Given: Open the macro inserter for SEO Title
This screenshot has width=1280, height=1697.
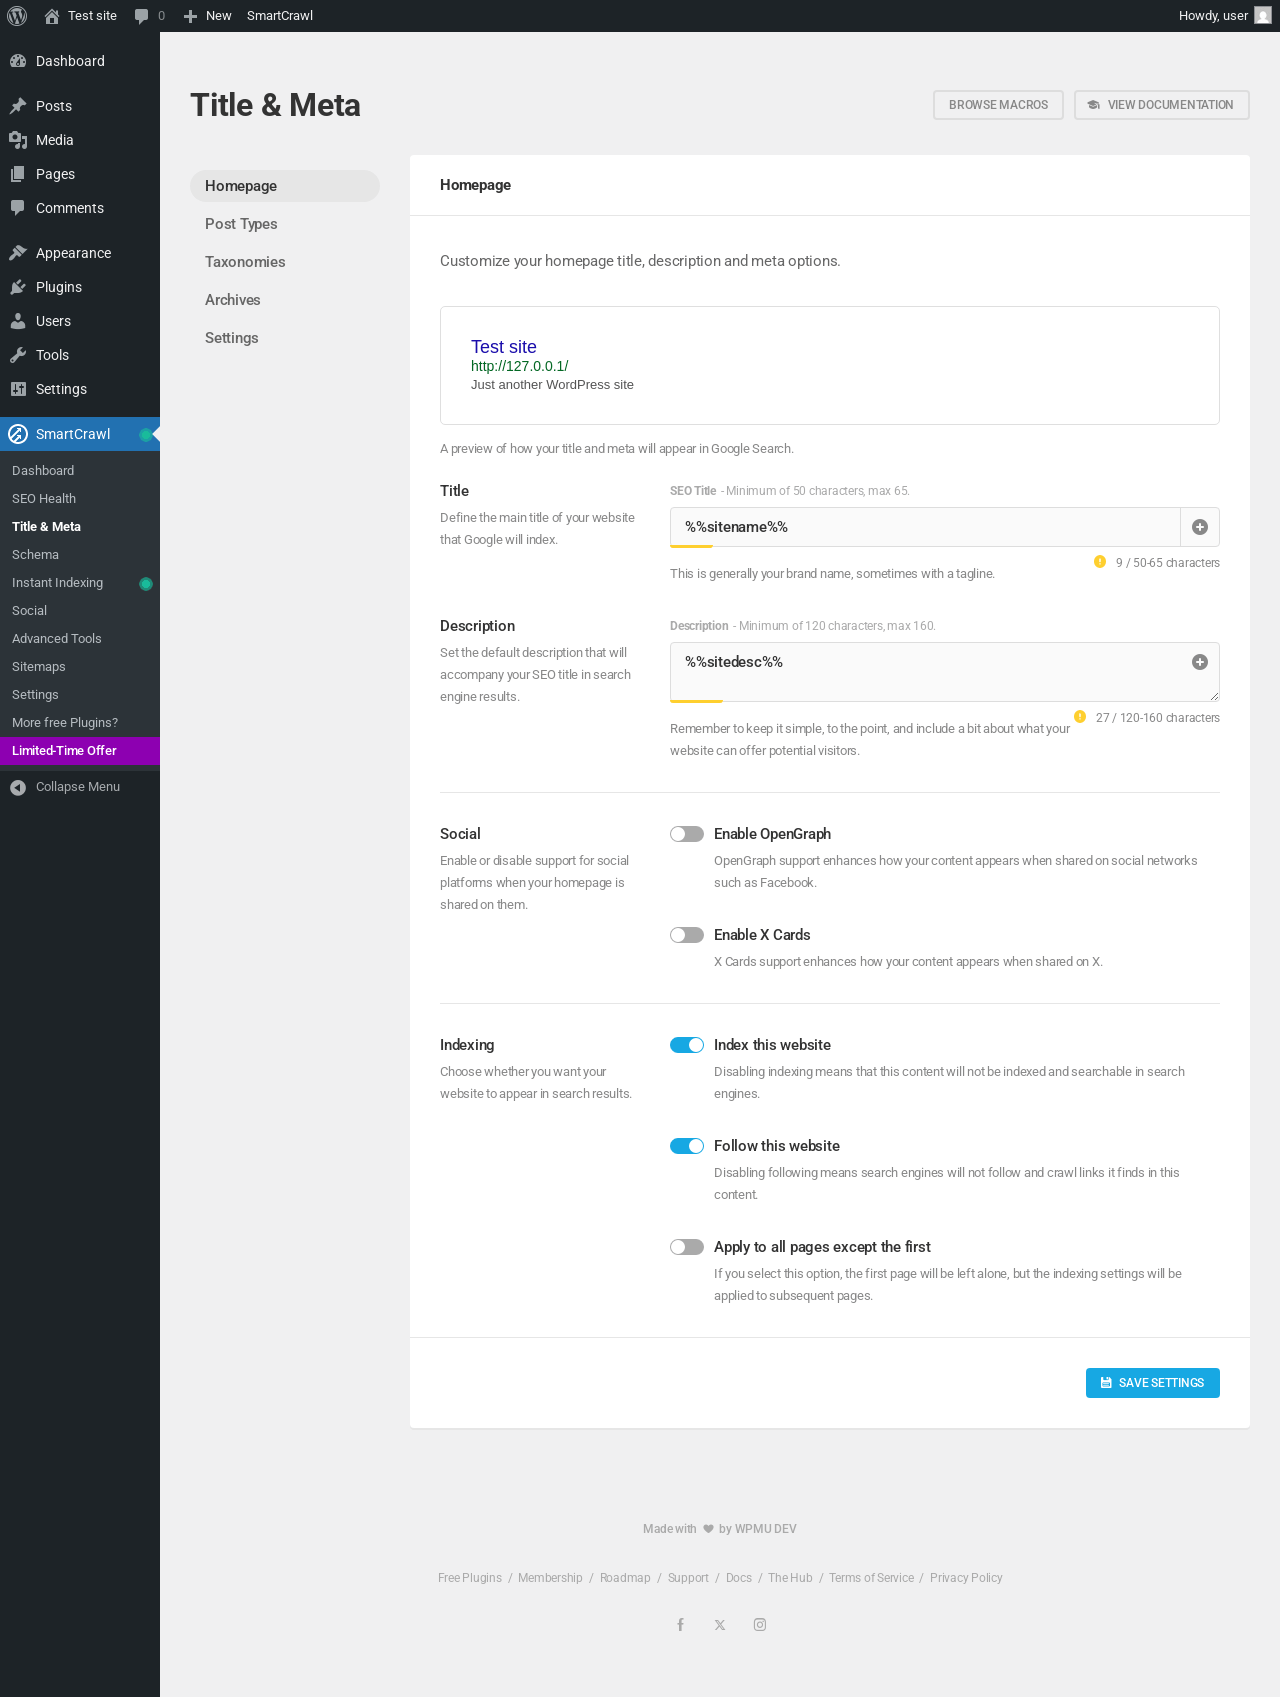Looking at the screenshot, I should [1200, 527].
